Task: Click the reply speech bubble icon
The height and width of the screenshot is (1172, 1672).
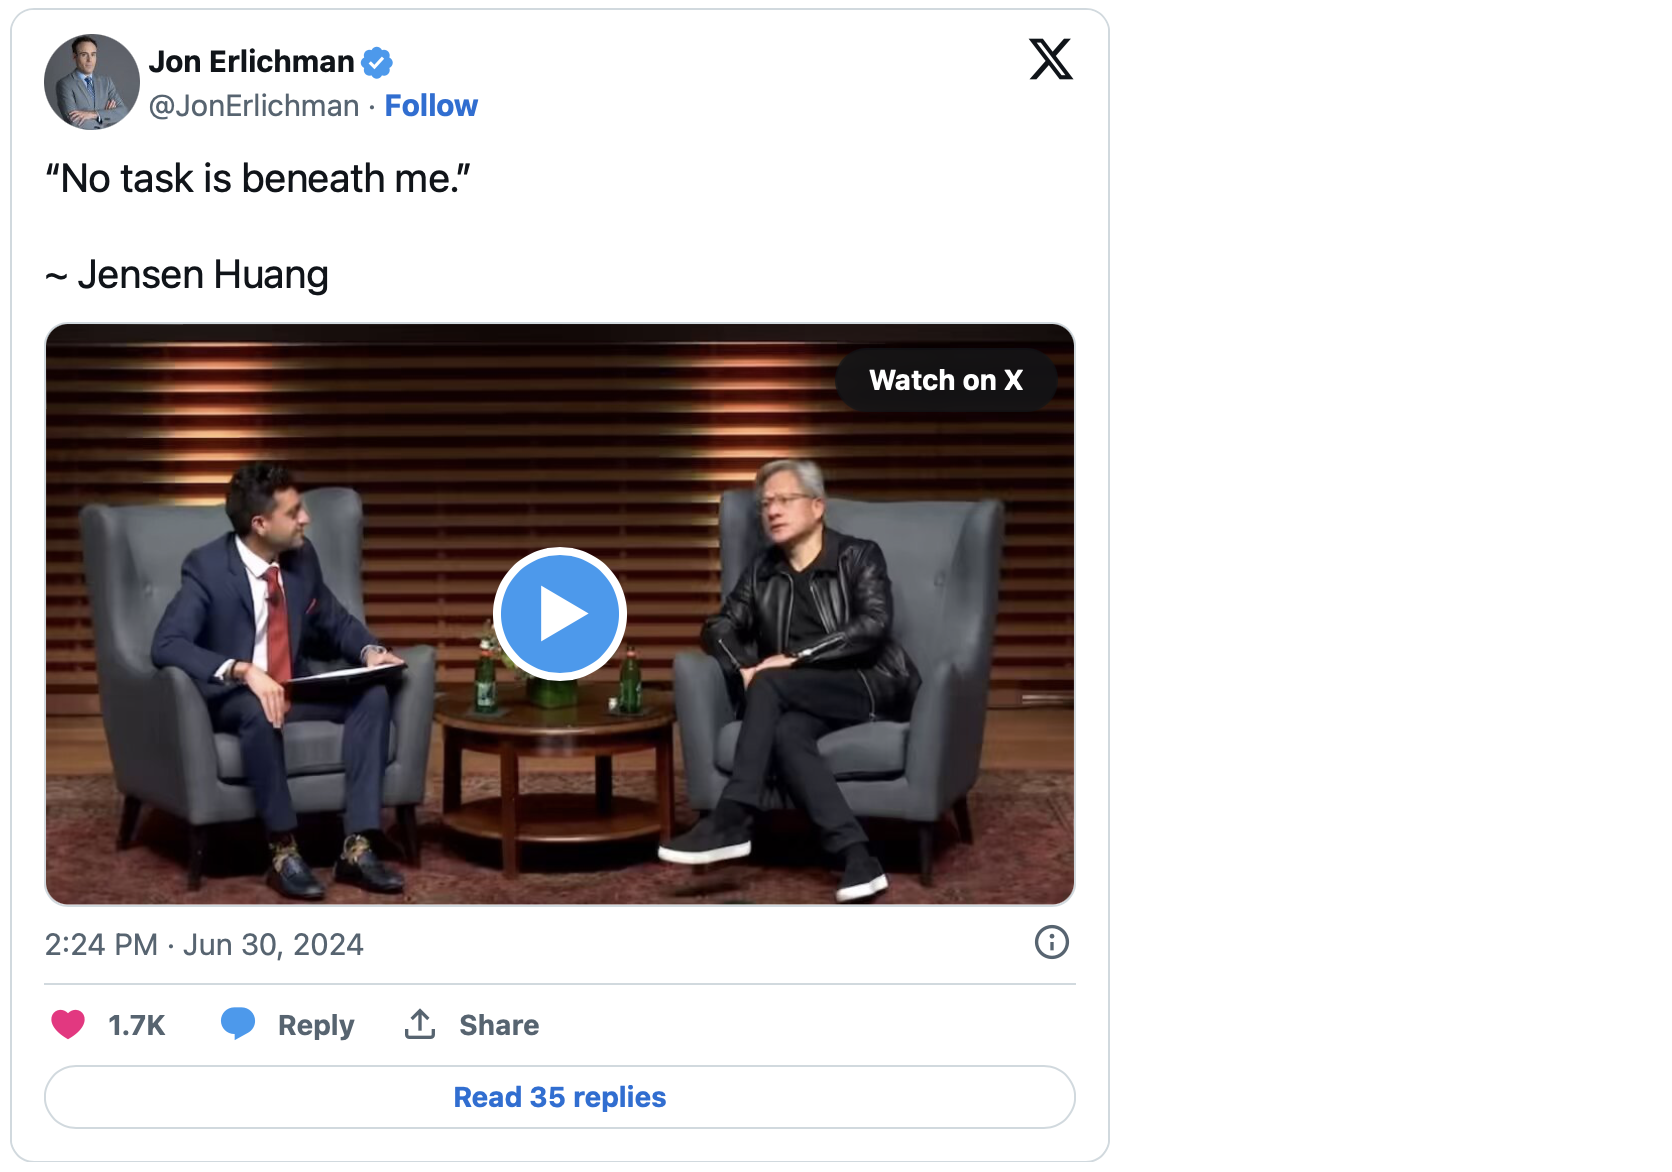Action: [238, 1024]
